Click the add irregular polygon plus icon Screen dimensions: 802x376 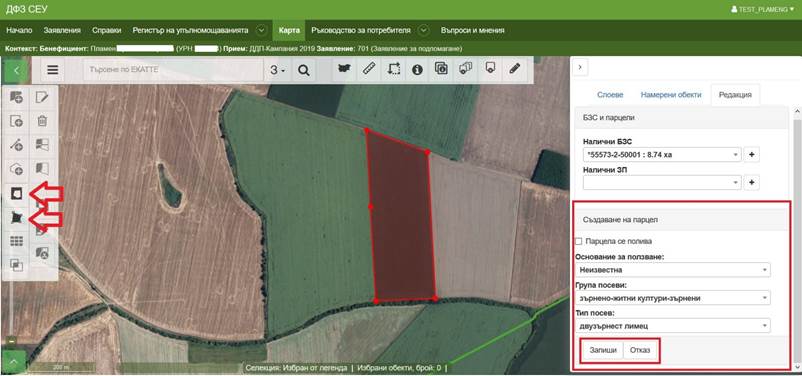click(16, 169)
